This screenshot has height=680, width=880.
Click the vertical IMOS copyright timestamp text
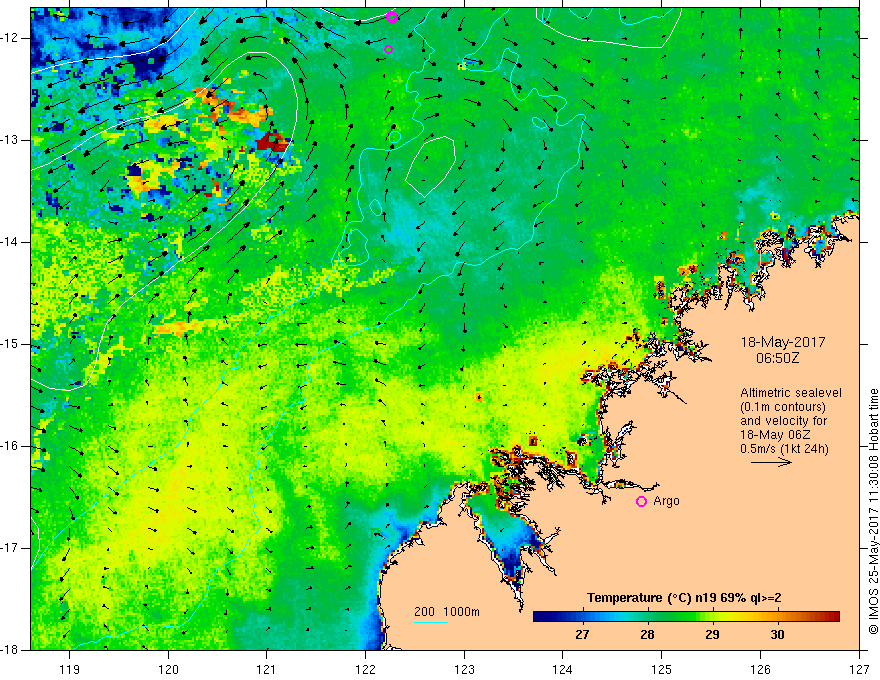(x=873, y=512)
